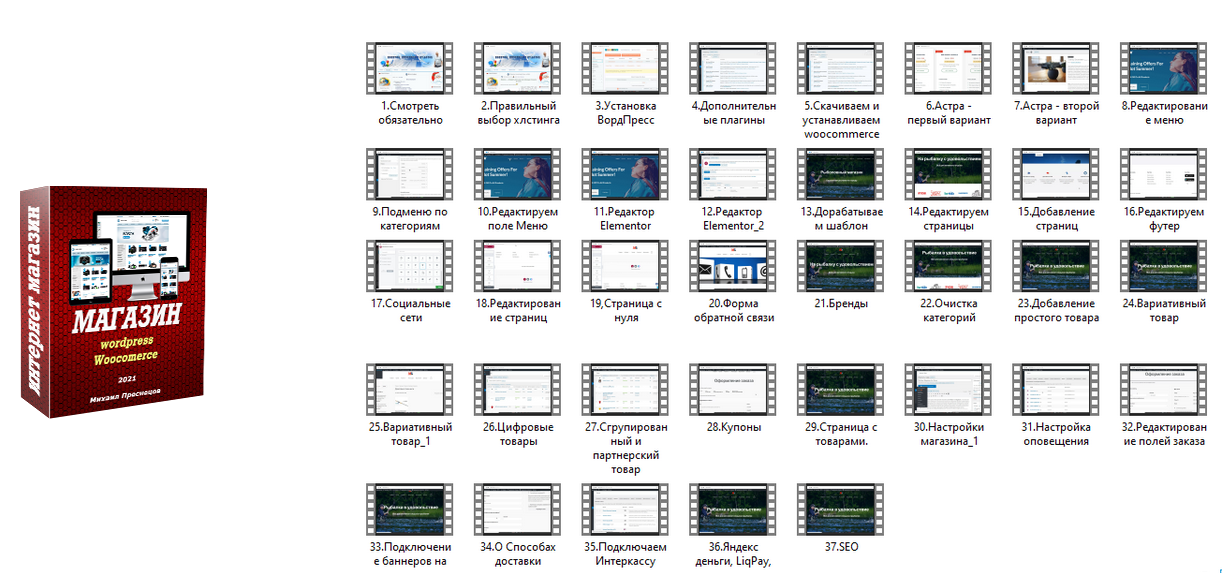The height and width of the screenshot is (573, 1229).
Task: Click 20.Форма обратной связи video icon
Action: (732, 268)
